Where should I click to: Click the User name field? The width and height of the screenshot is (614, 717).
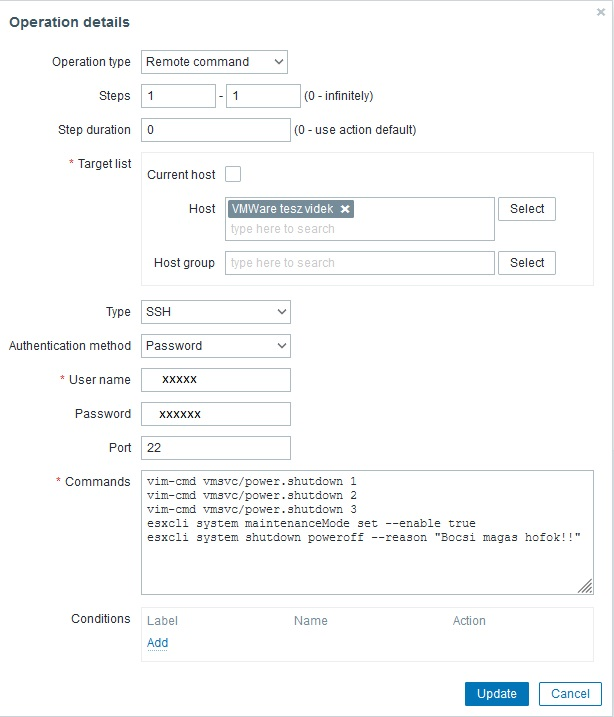pos(215,380)
